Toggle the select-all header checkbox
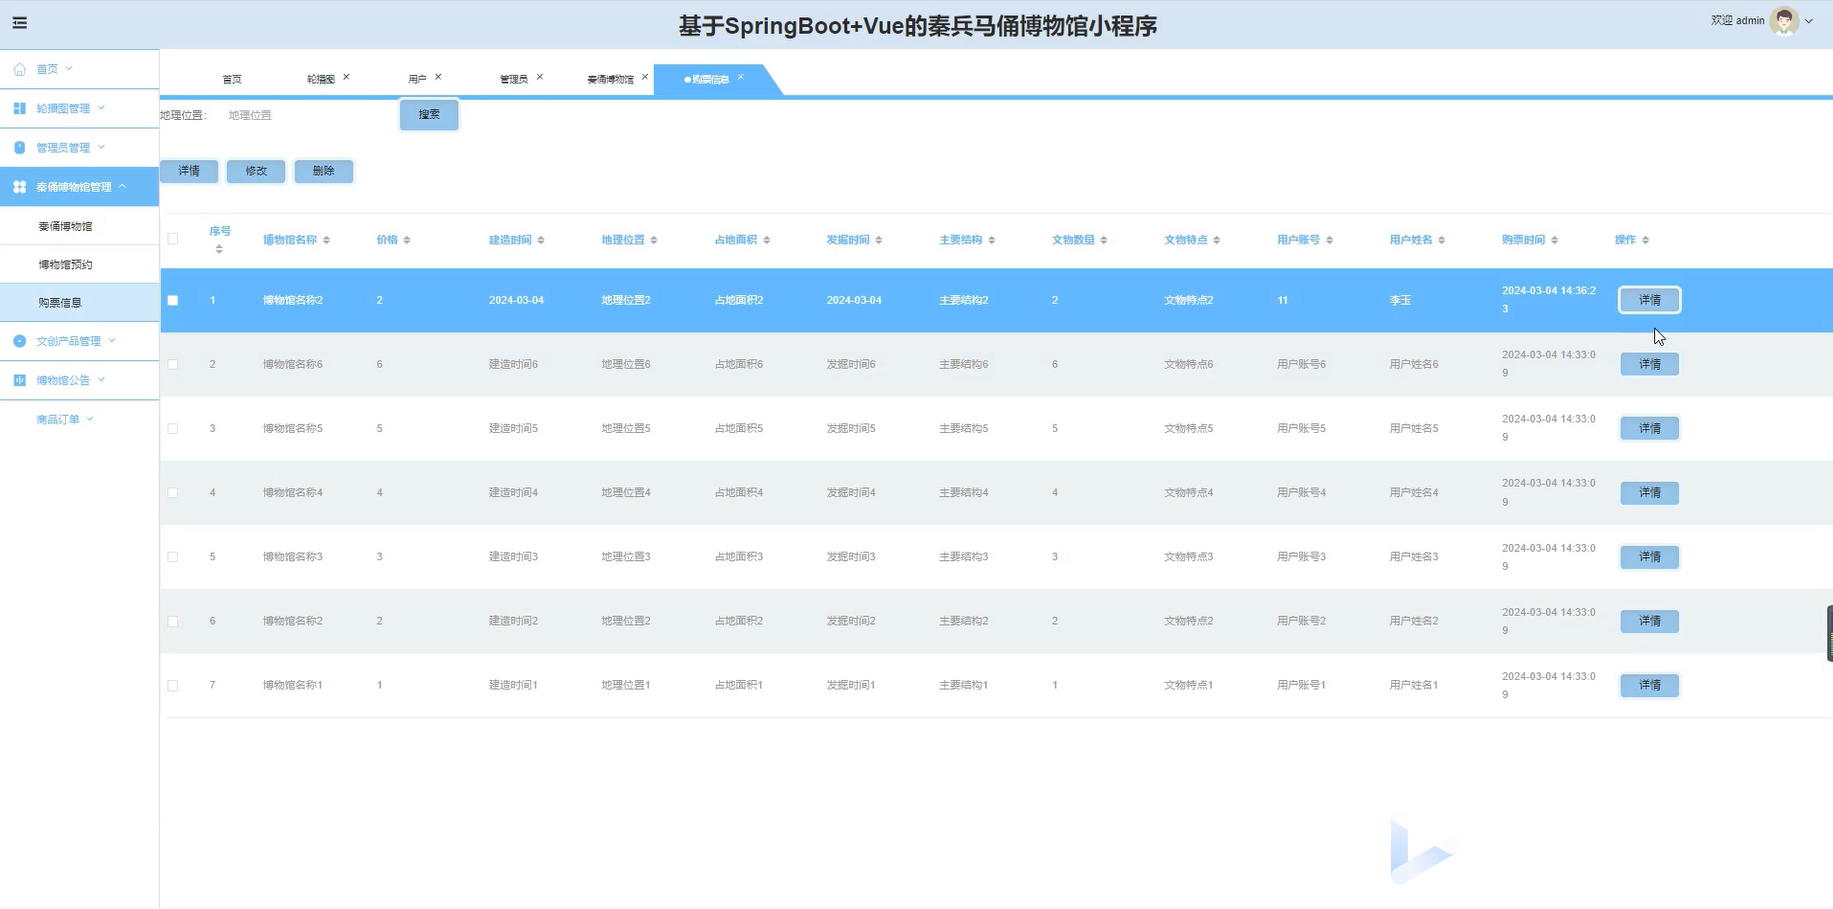This screenshot has width=1833, height=909. [173, 239]
